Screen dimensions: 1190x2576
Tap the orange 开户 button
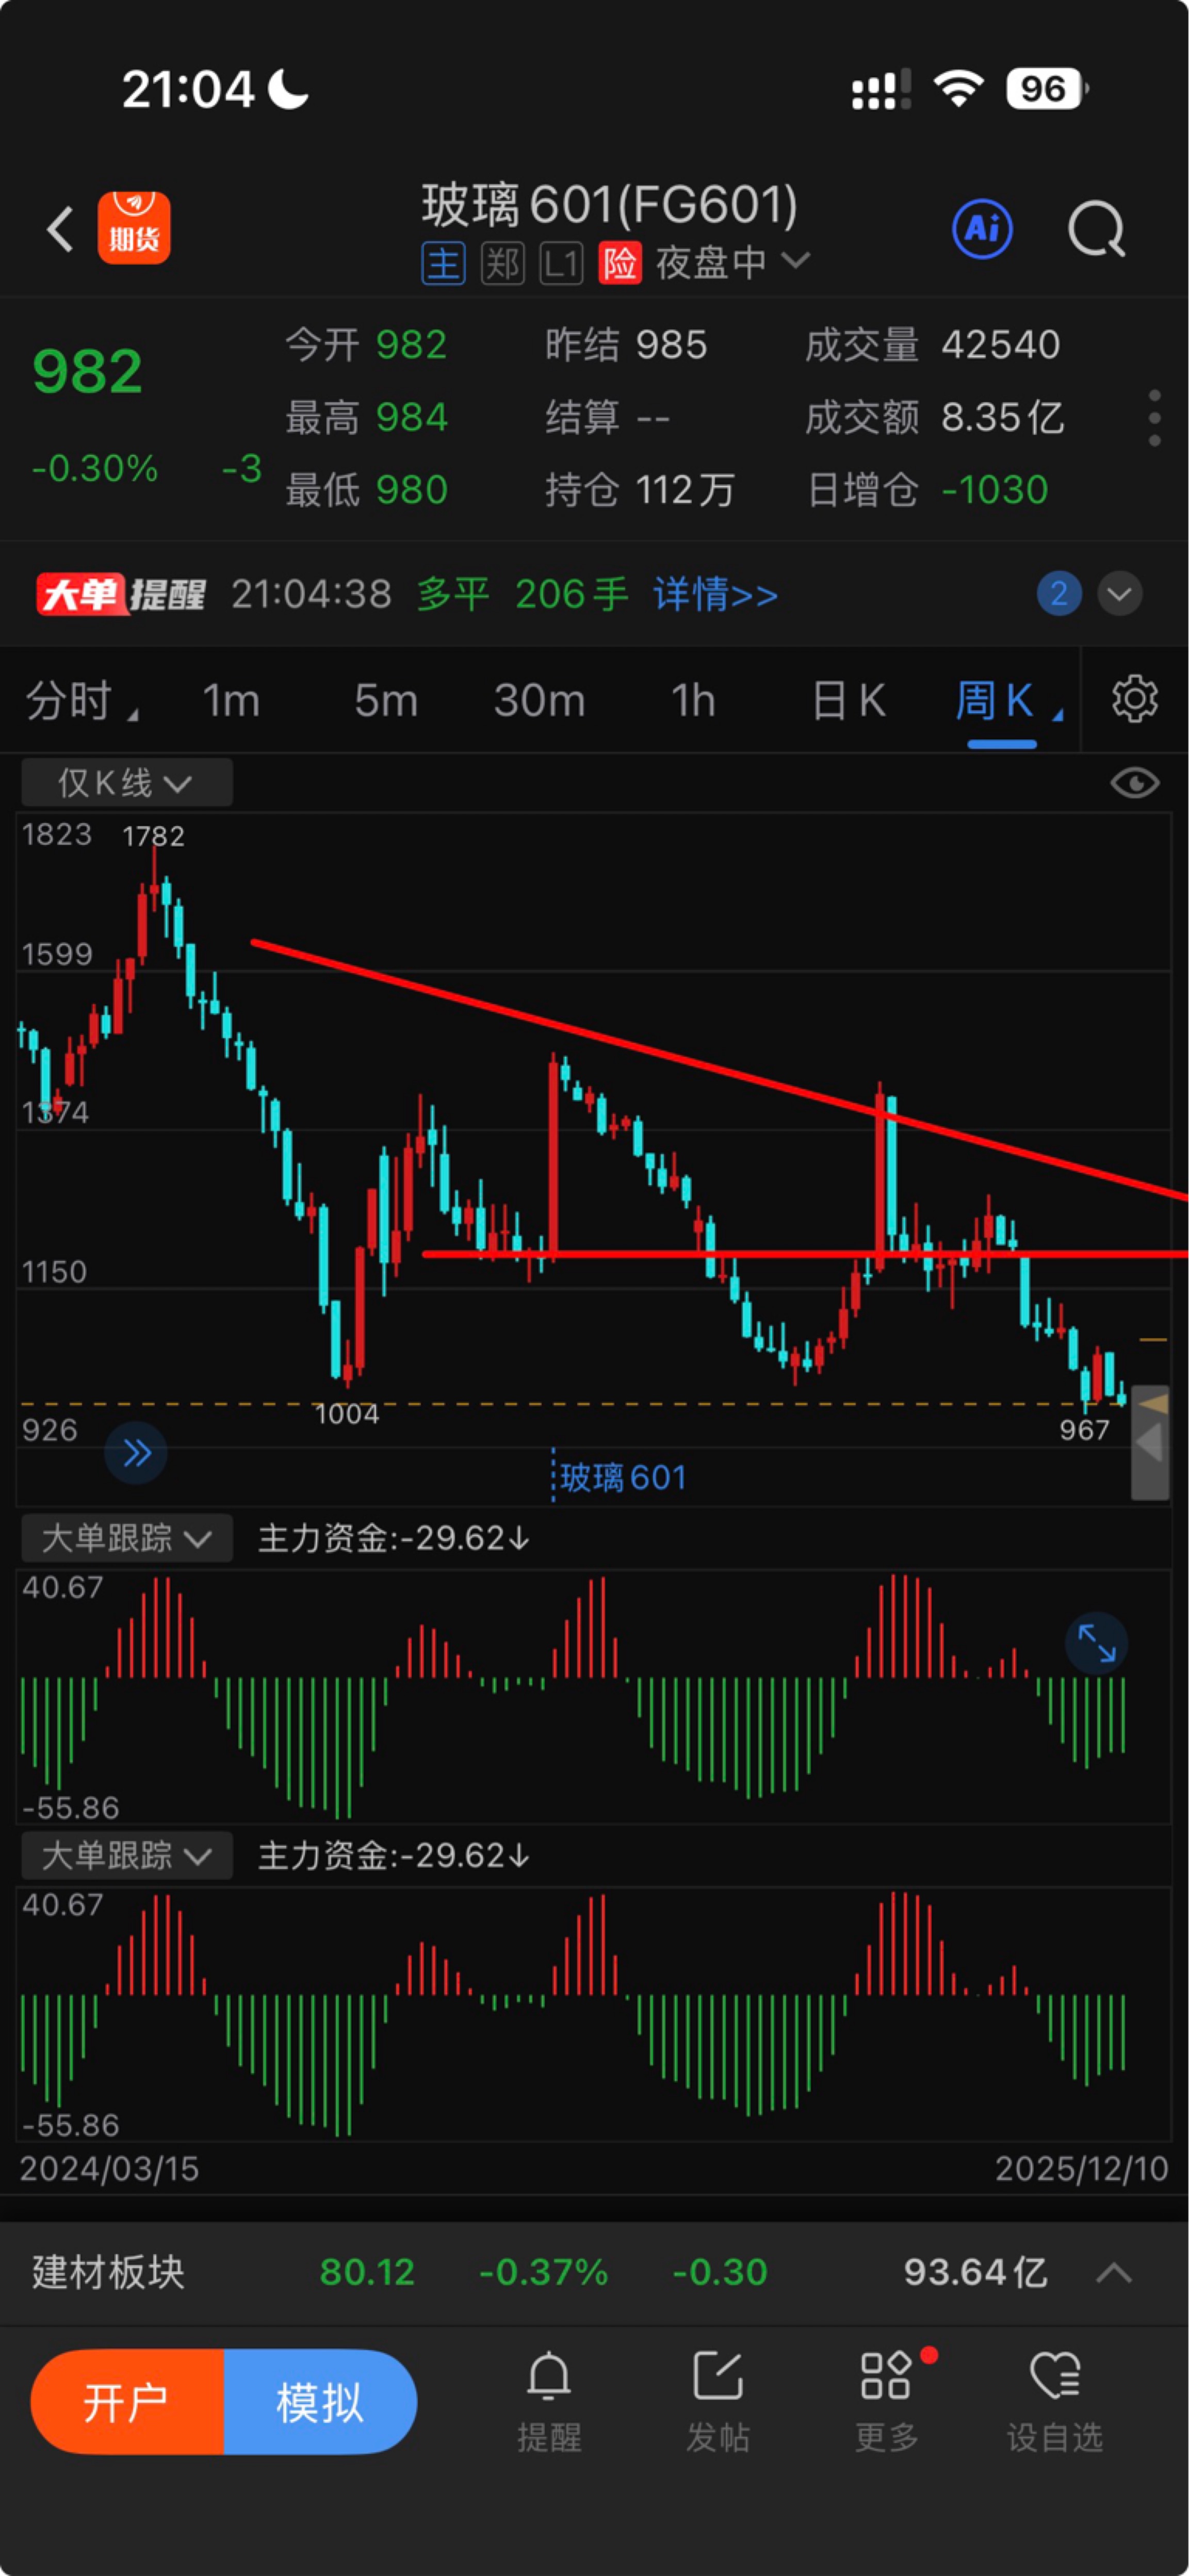point(127,2402)
